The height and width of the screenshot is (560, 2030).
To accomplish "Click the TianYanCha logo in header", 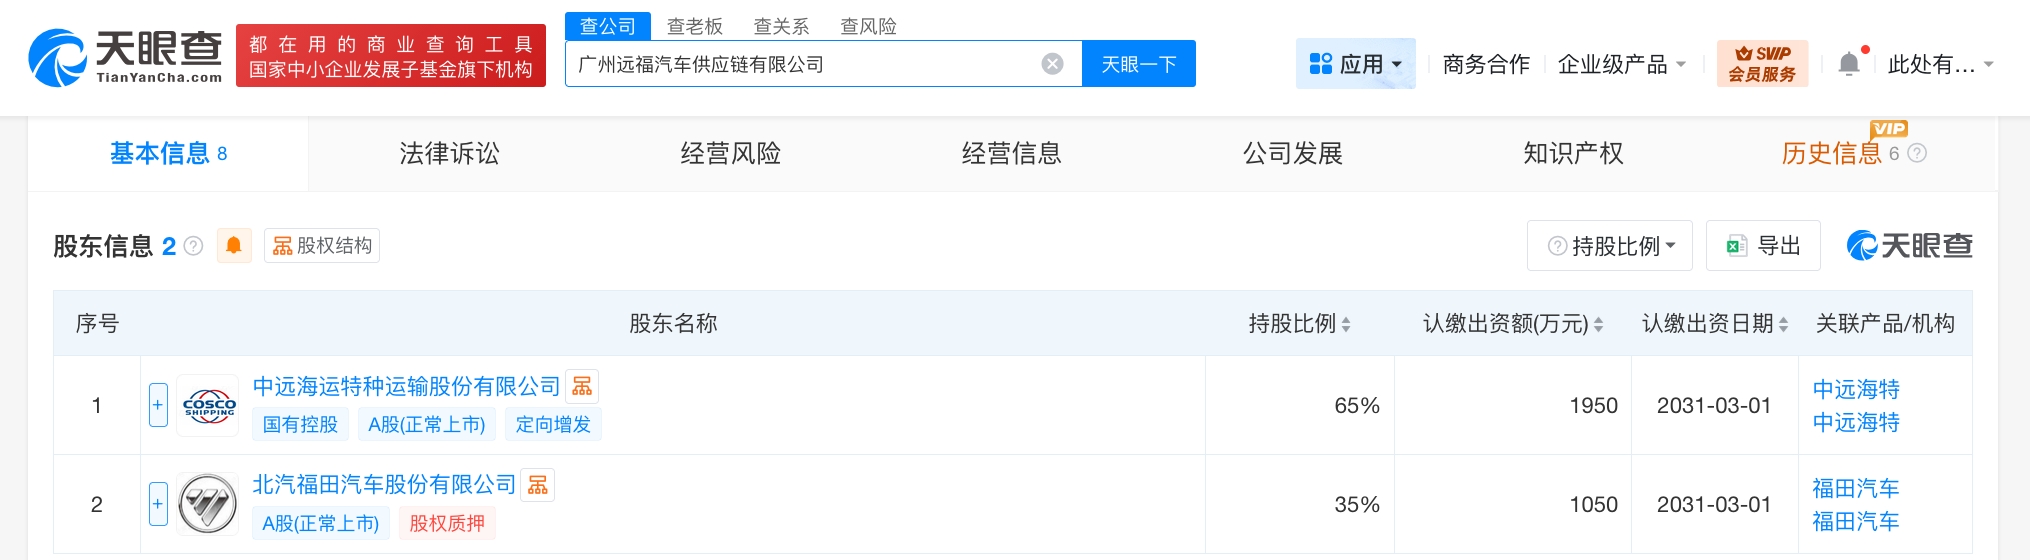I will 125,57.
